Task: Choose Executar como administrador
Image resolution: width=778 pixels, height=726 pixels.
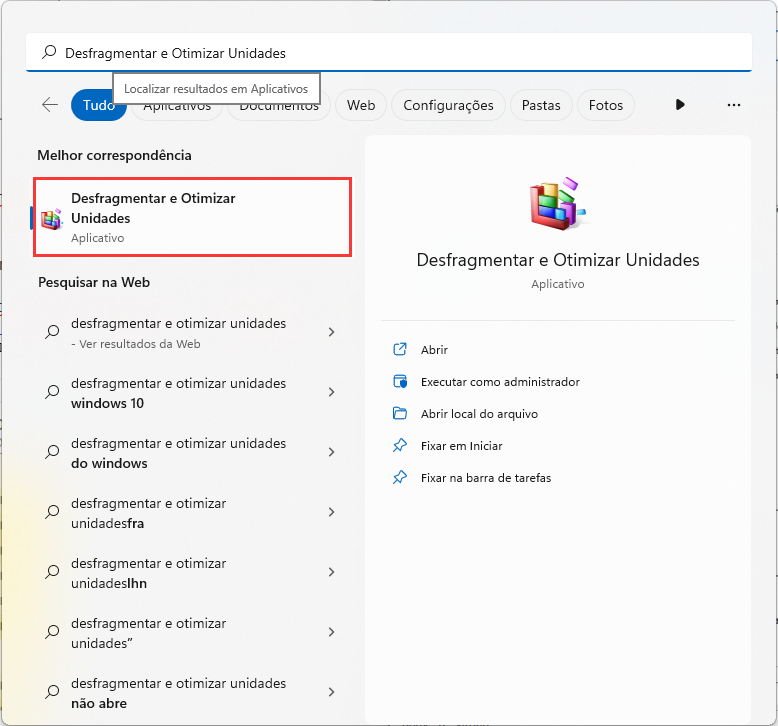Action: [x=500, y=382]
